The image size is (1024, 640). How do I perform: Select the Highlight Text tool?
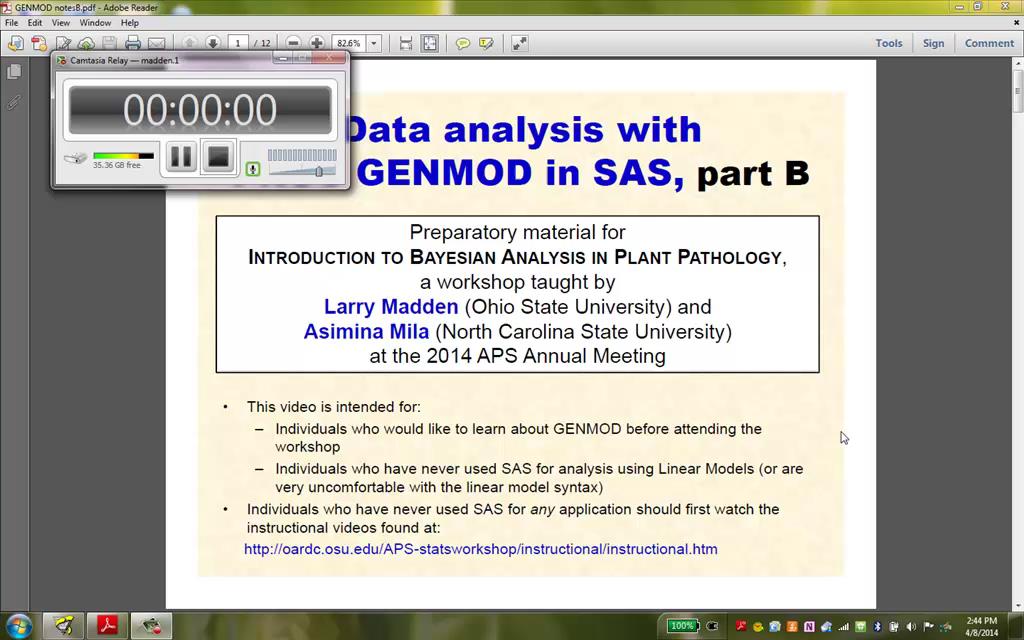coord(486,42)
